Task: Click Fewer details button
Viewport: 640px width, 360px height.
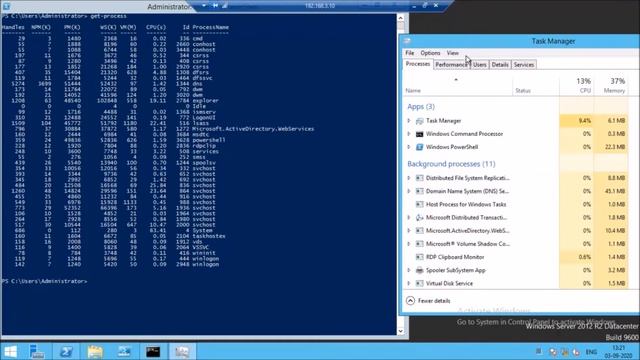Action: click(x=429, y=301)
